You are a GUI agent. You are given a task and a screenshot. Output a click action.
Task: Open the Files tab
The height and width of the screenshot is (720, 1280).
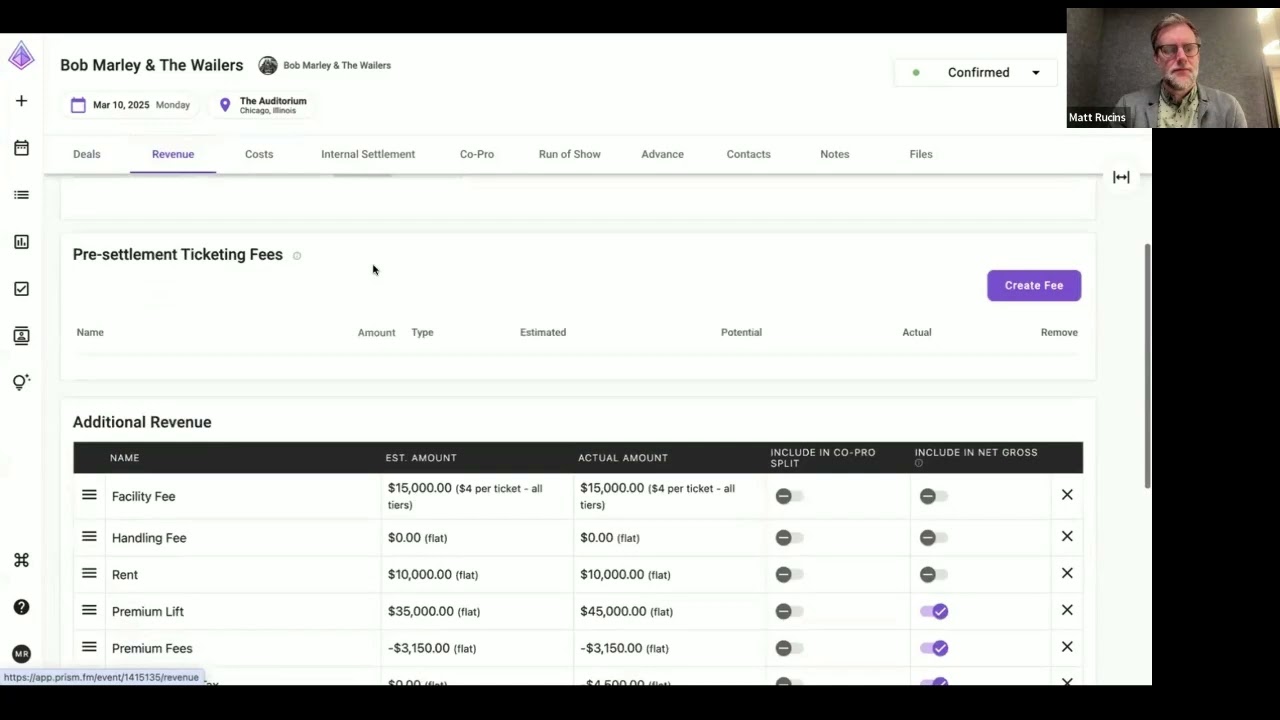(x=921, y=154)
